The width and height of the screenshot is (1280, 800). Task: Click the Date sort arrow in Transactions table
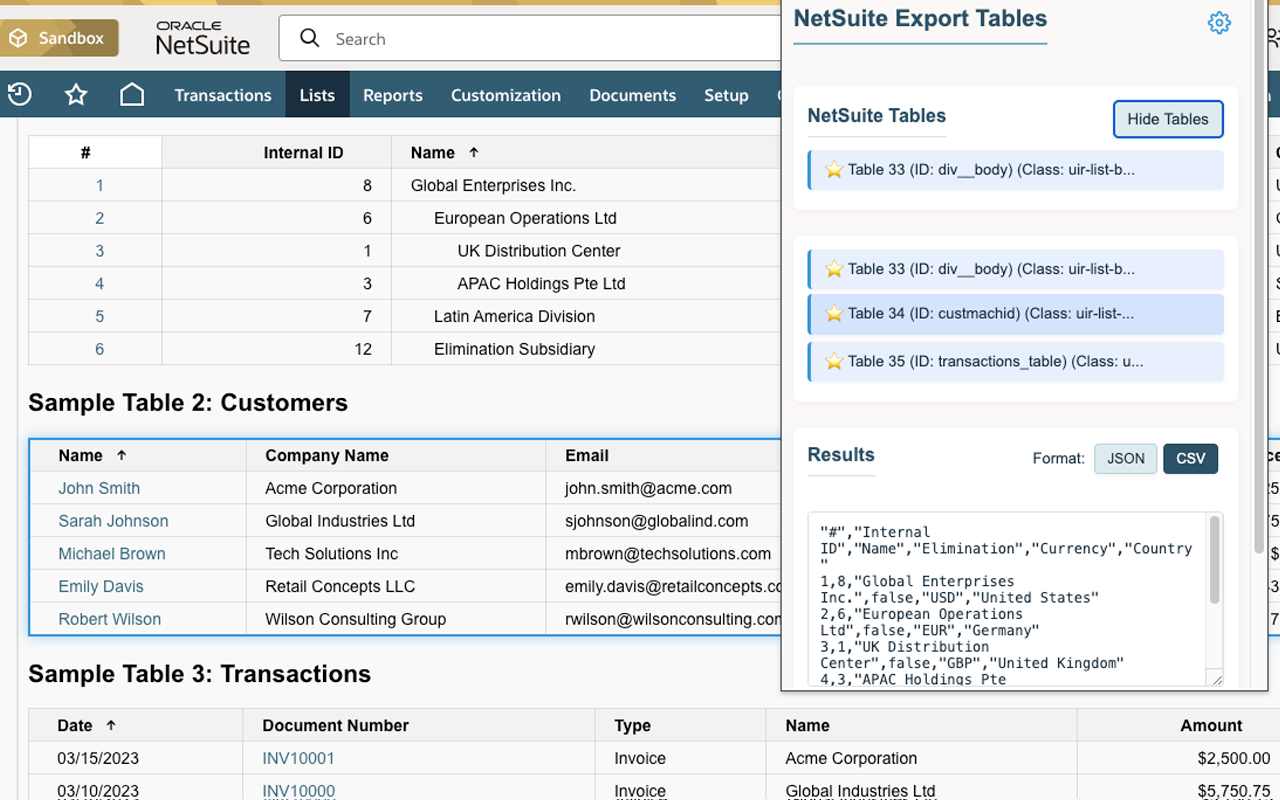pyautogui.click(x=111, y=725)
